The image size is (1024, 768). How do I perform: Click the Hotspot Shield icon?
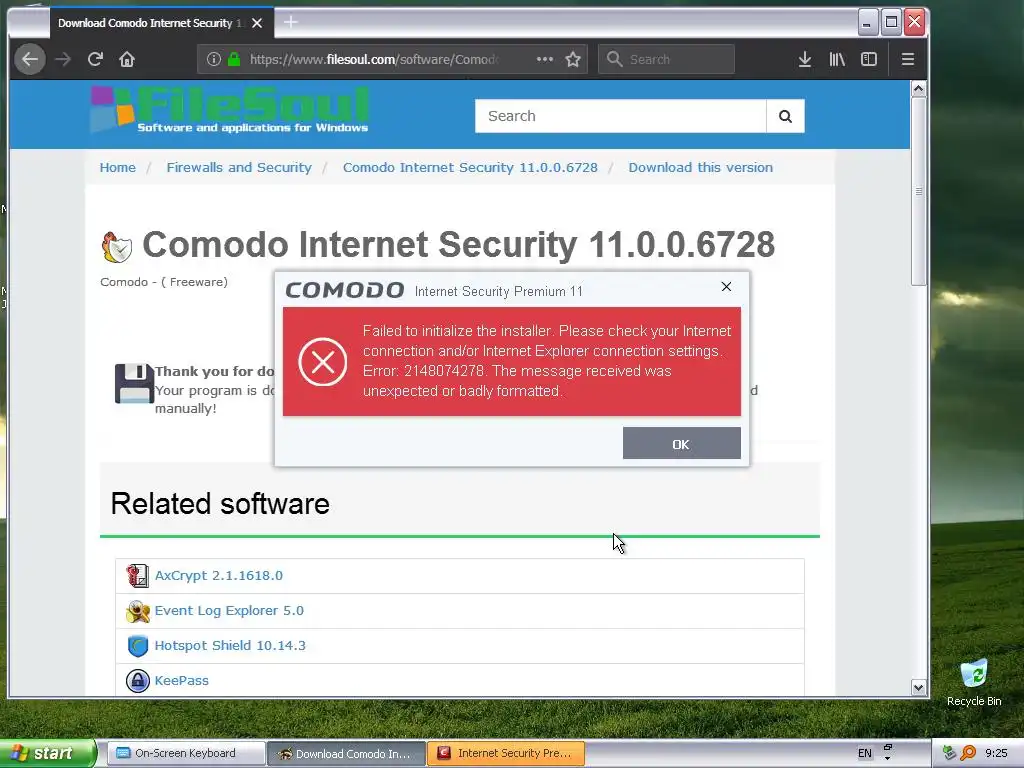pyautogui.click(x=137, y=646)
